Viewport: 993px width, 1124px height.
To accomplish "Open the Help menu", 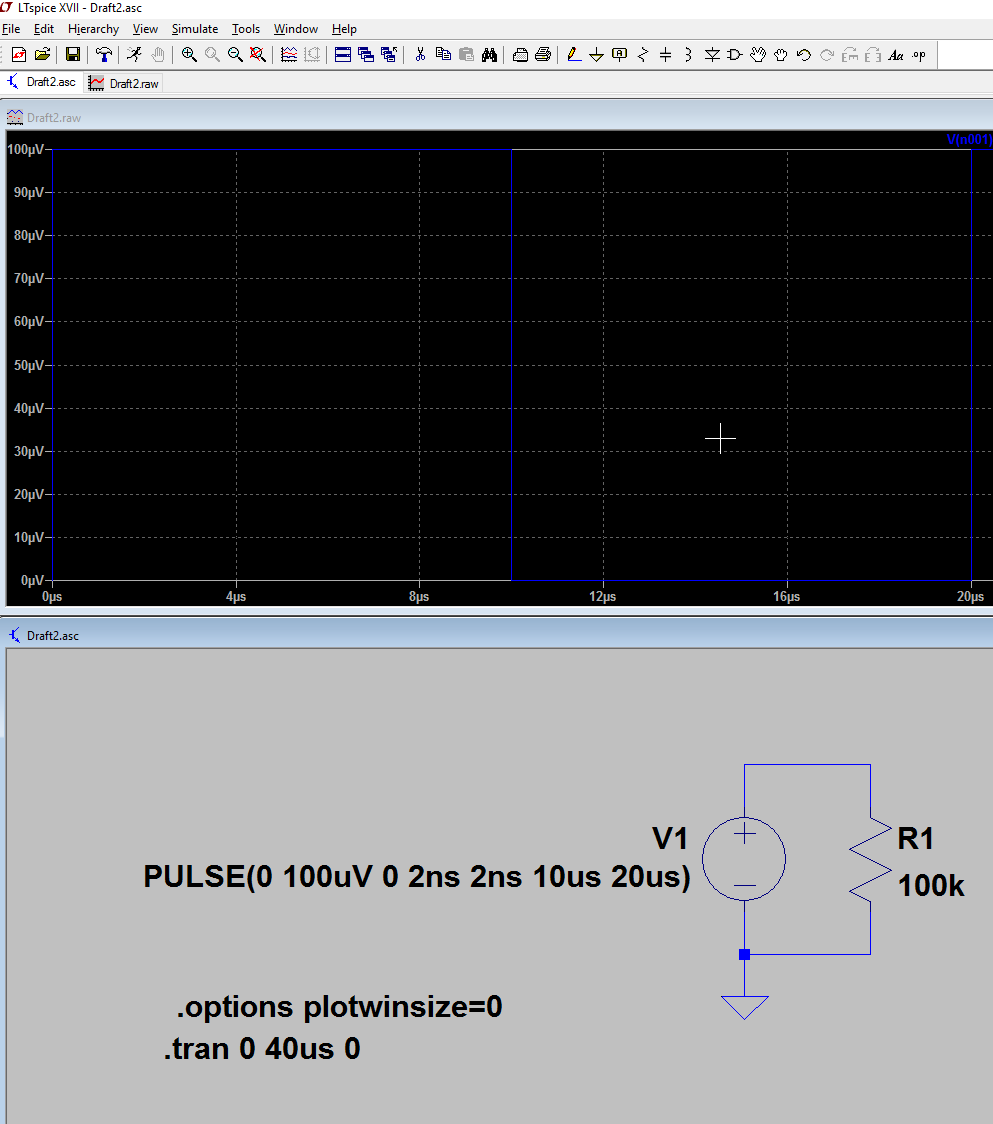I will (x=344, y=29).
